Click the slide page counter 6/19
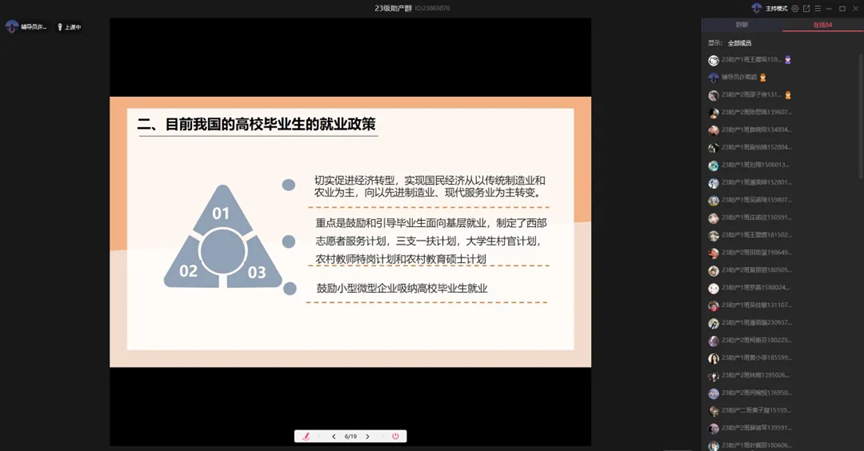The height and width of the screenshot is (451, 864). pyautogui.click(x=351, y=436)
